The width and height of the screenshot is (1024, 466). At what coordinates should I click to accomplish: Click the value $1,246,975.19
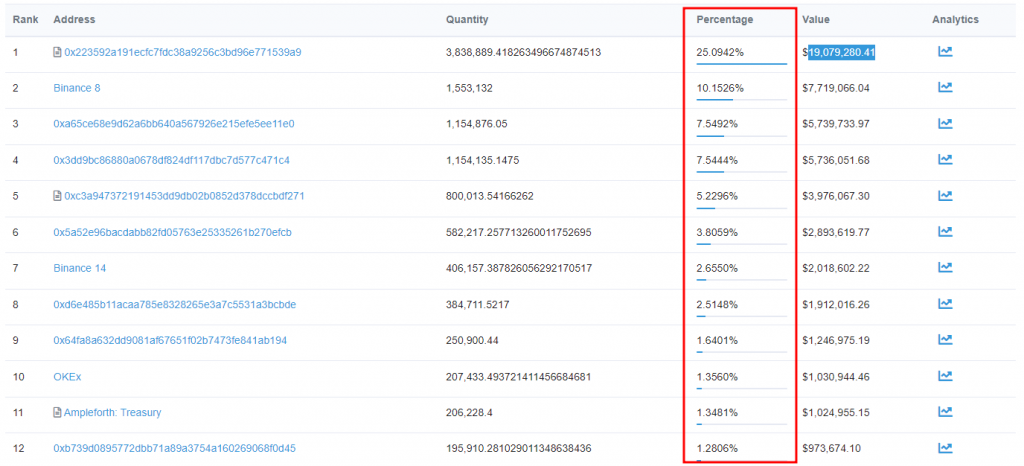pyautogui.click(x=836, y=340)
